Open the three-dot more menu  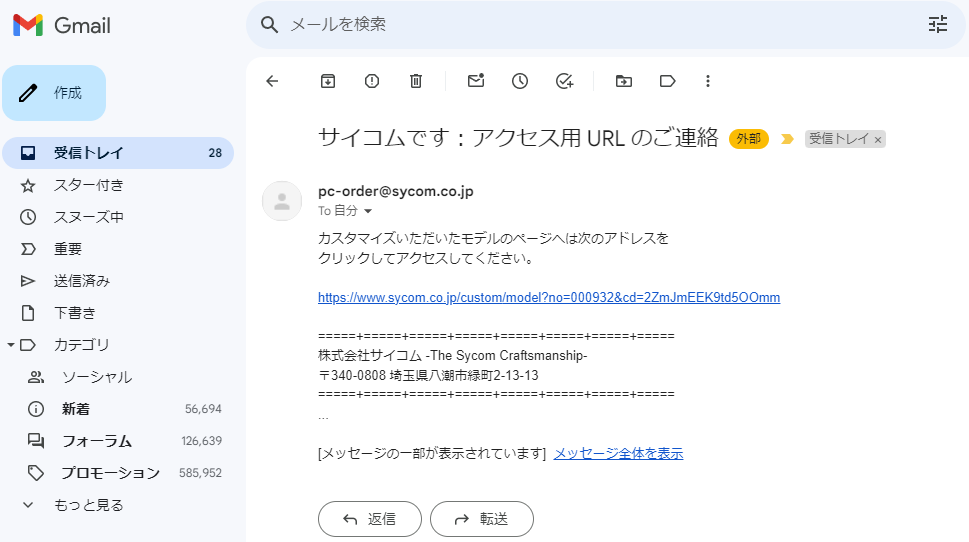coord(708,81)
